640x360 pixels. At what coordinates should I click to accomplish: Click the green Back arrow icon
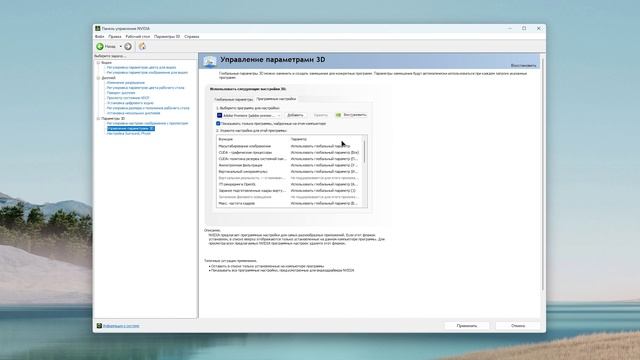click(100, 47)
